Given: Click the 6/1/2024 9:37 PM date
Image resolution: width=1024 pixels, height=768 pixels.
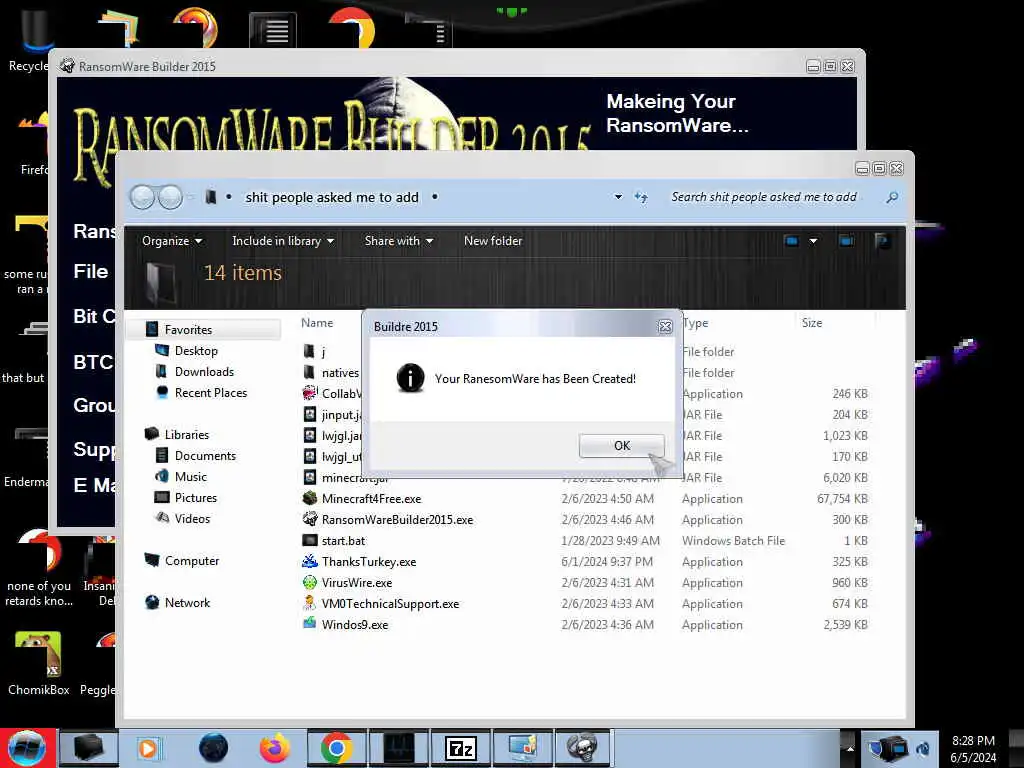Looking at the screenshot, I should pos(607,562).
